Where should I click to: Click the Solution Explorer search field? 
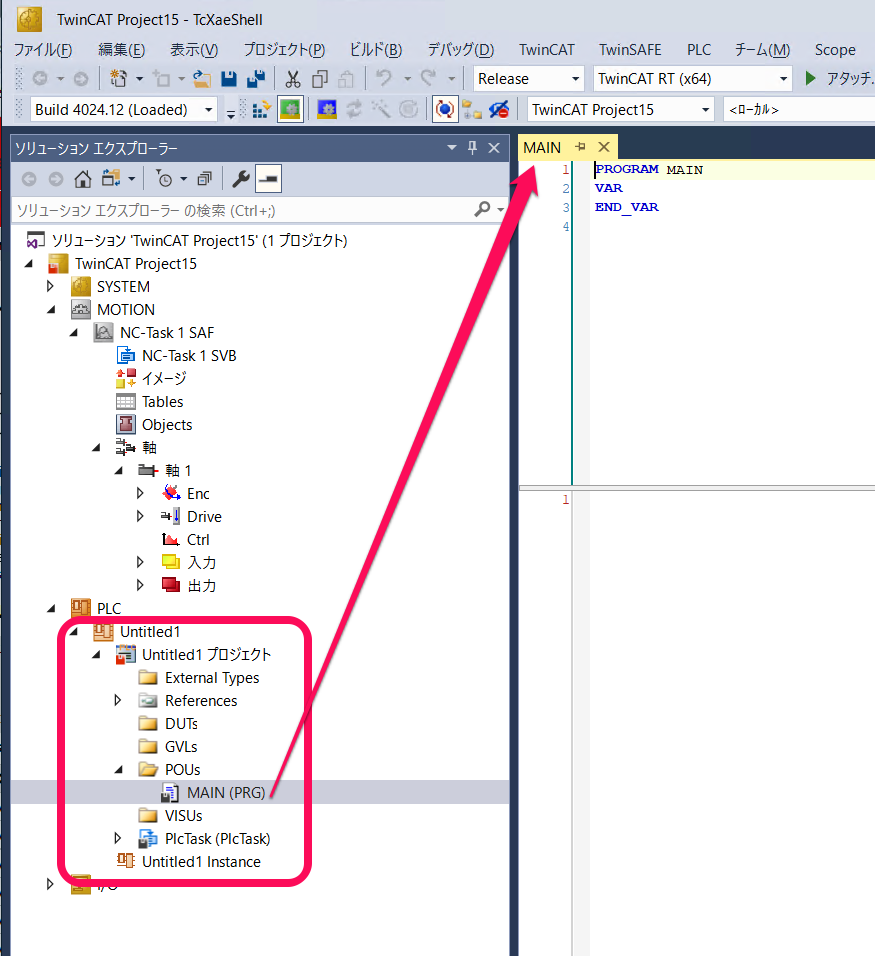242,210
